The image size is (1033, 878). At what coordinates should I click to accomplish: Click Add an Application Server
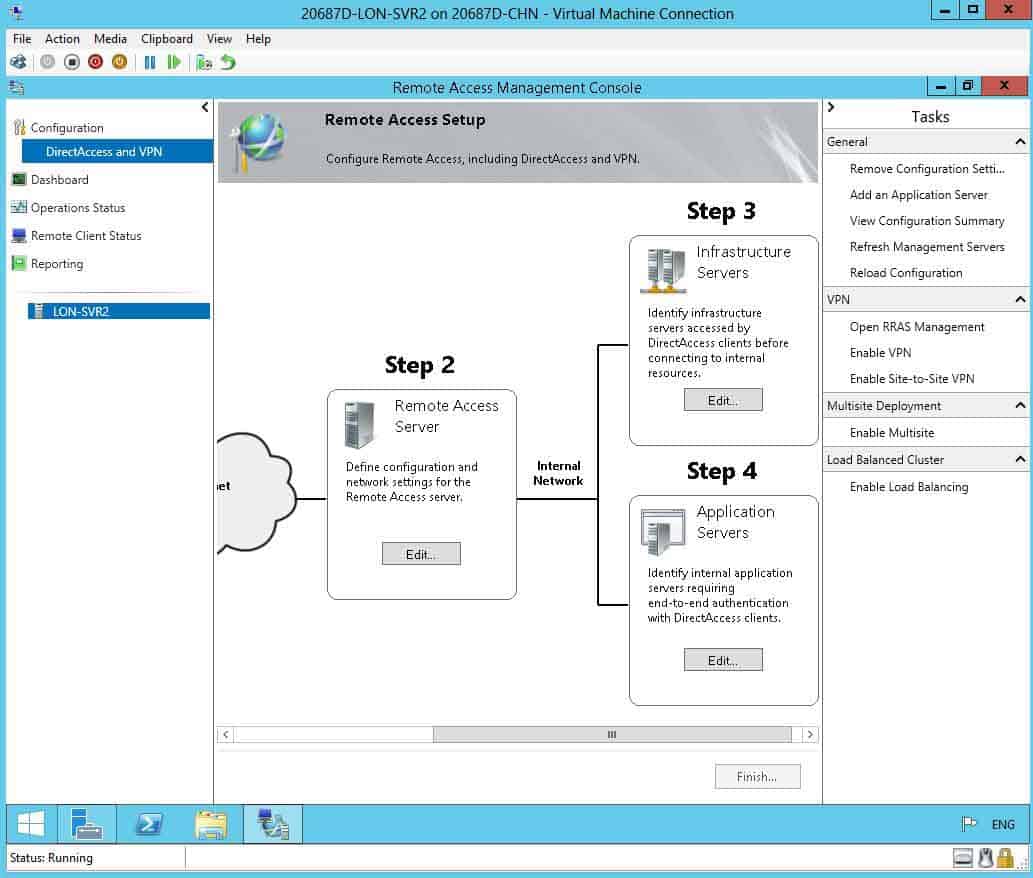918,194
